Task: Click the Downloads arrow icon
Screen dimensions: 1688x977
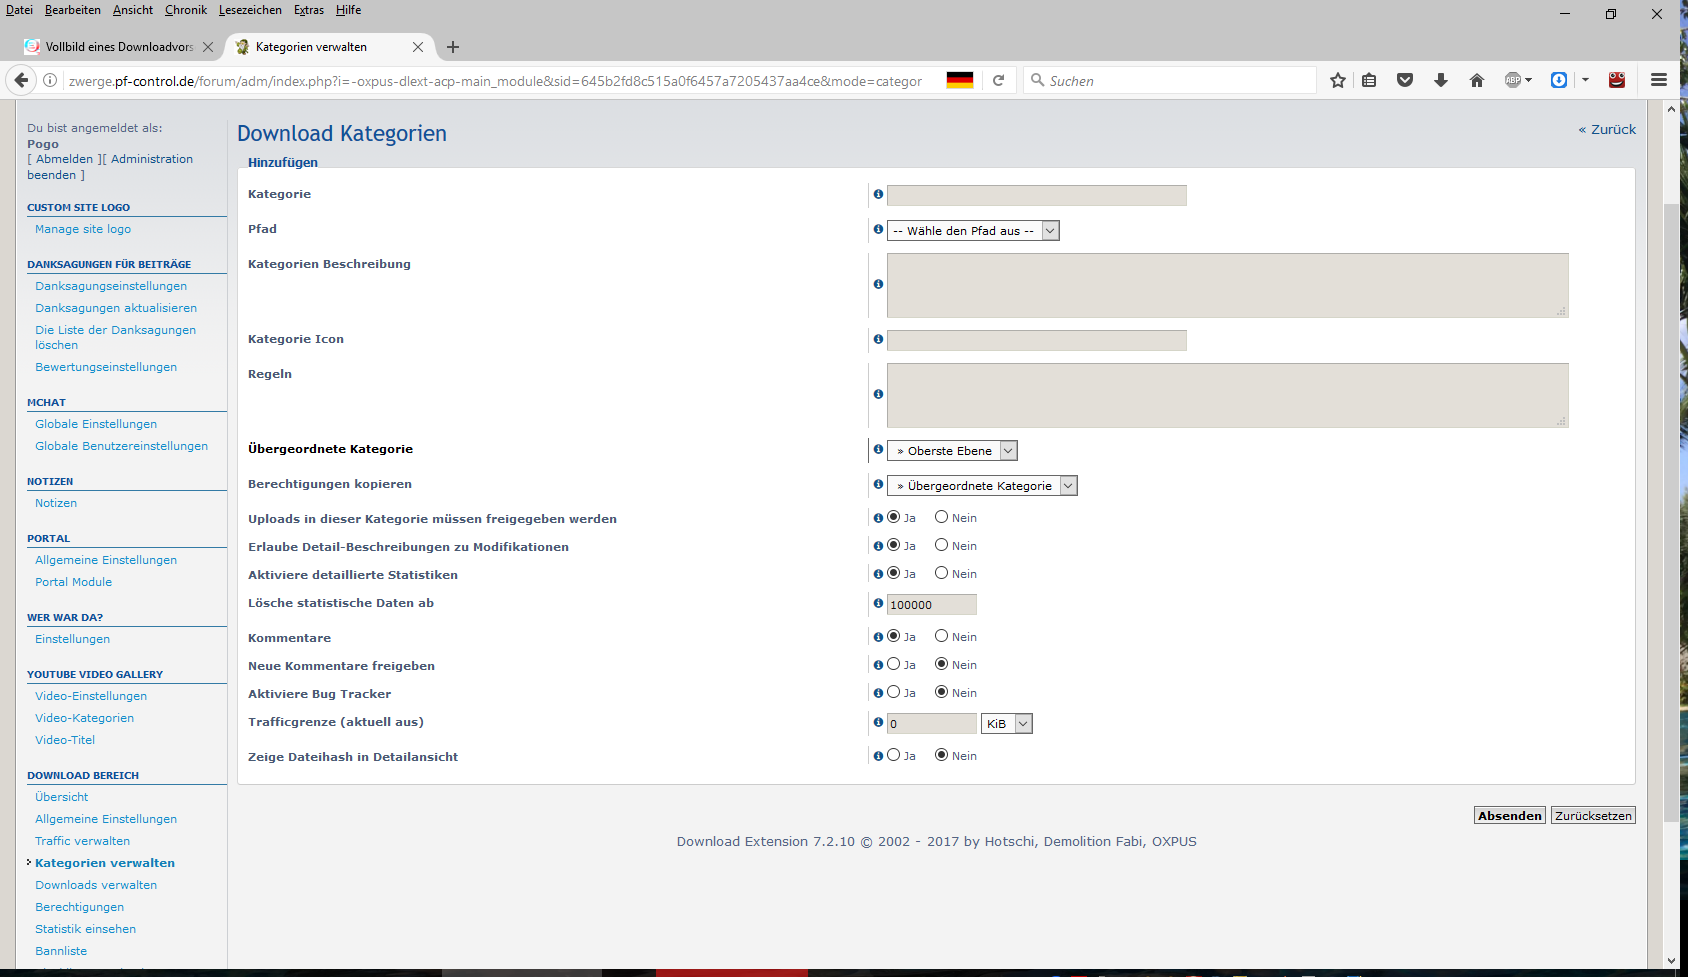Action: [x=1441, y=80]
